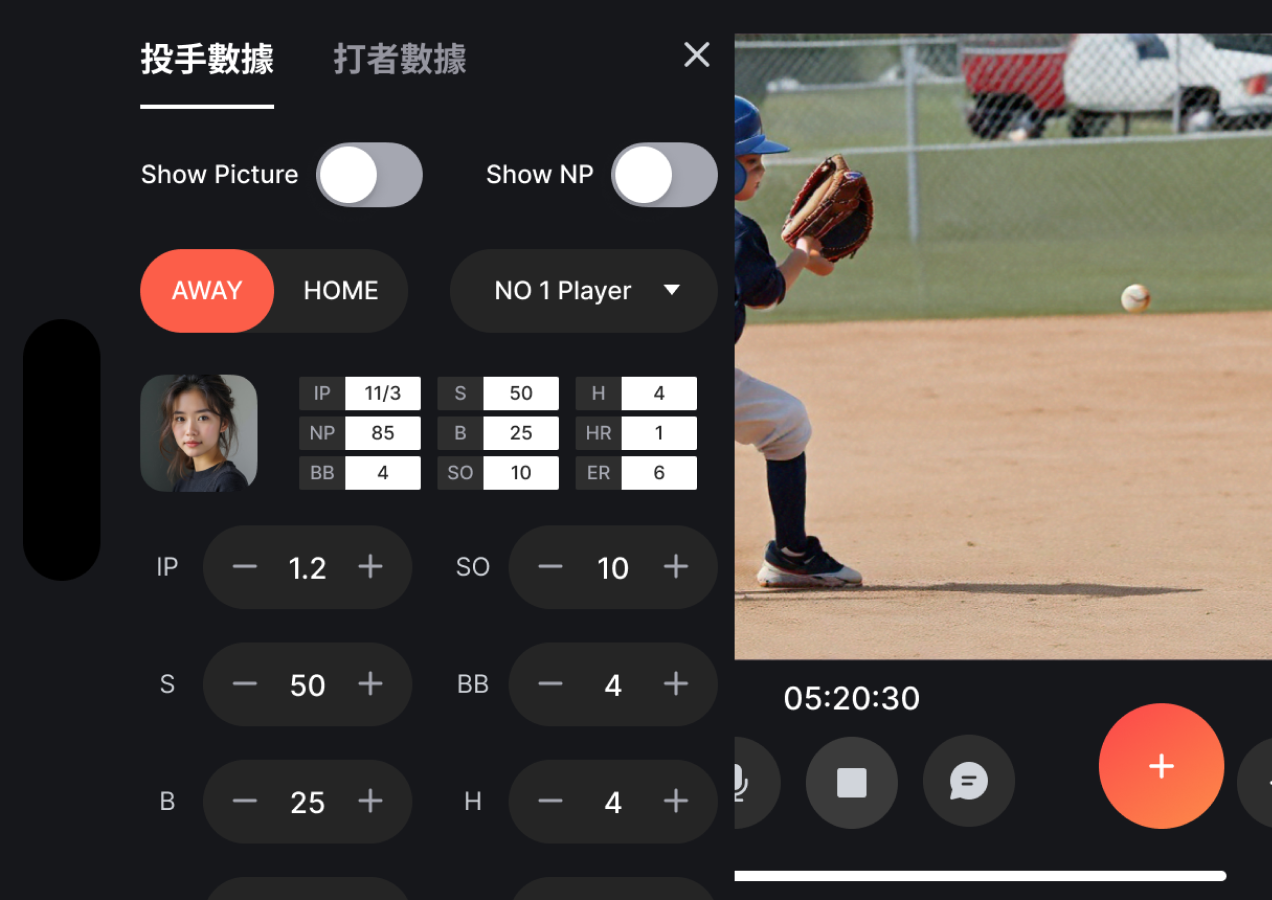Select the HOME team option
Viewport: 1272px width, 900px height.
pyautogui.click(x=341, y=291)
